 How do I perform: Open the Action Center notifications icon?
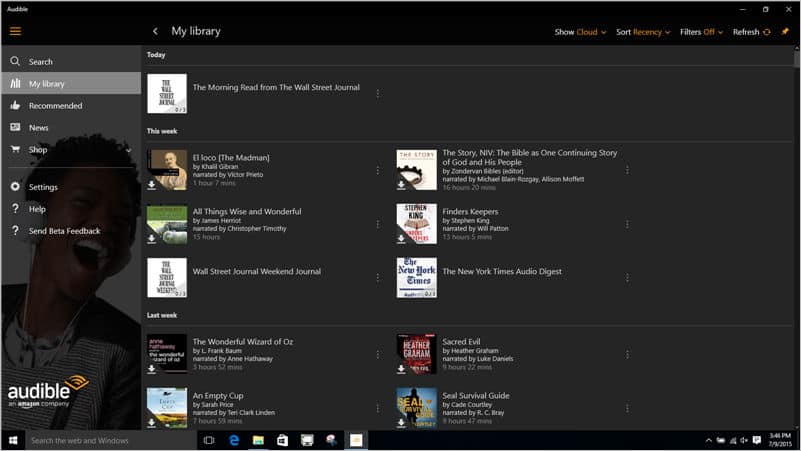click(757, 440)
